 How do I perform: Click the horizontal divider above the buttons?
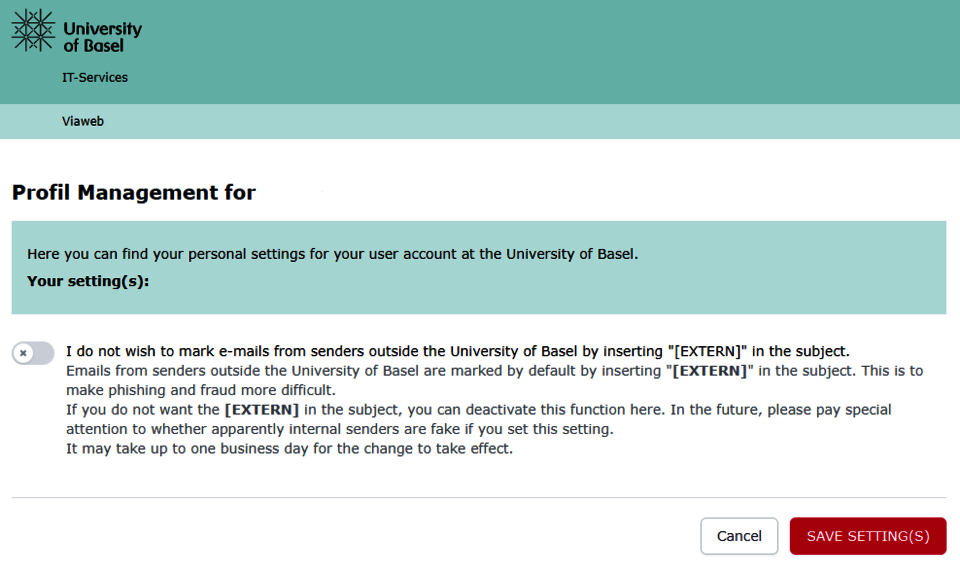479,497
